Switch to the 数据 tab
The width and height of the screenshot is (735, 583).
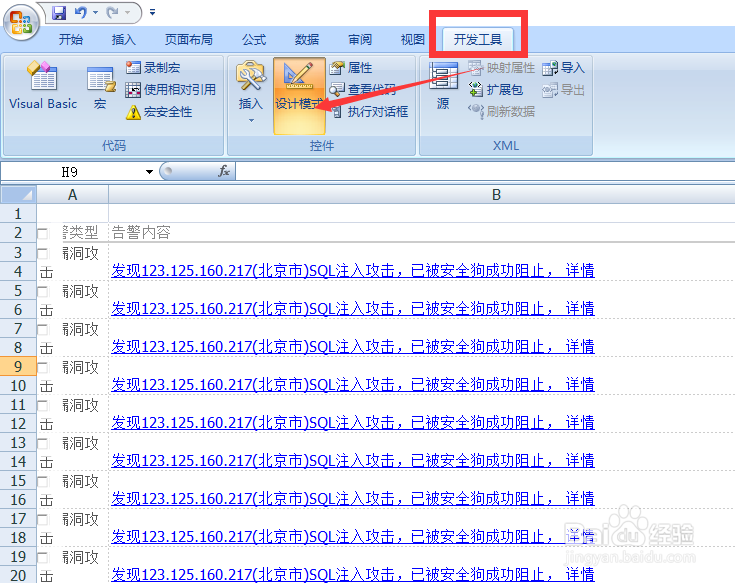(307, 39)
